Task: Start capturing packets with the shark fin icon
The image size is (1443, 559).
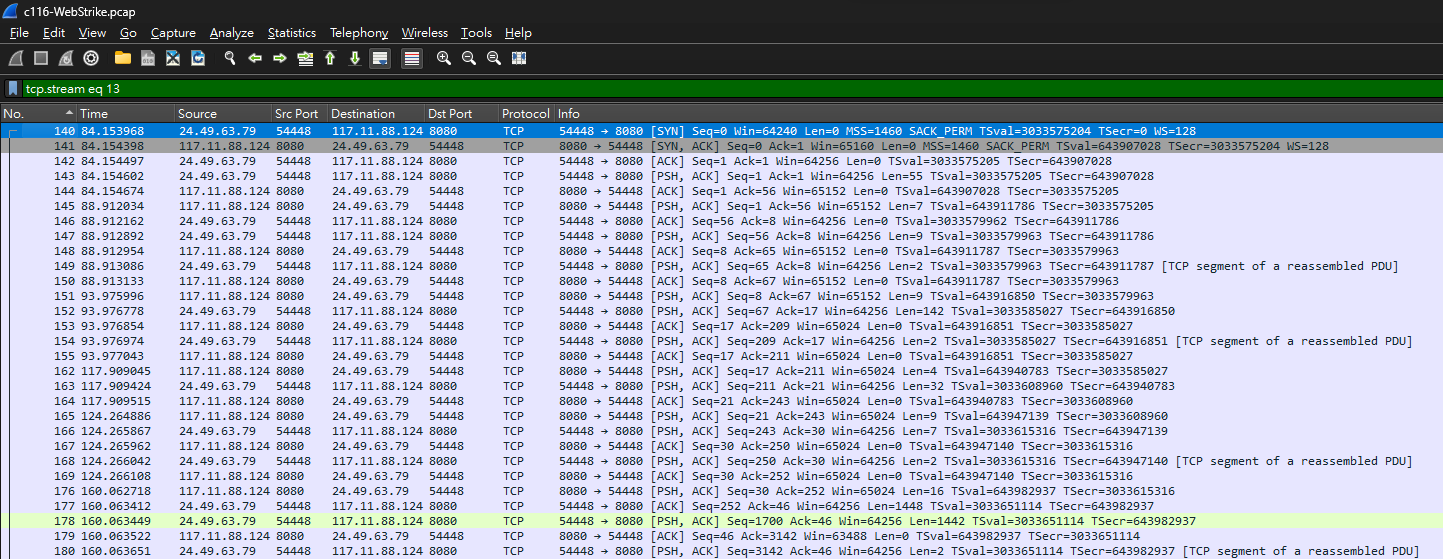Action: tap(16, 59)
